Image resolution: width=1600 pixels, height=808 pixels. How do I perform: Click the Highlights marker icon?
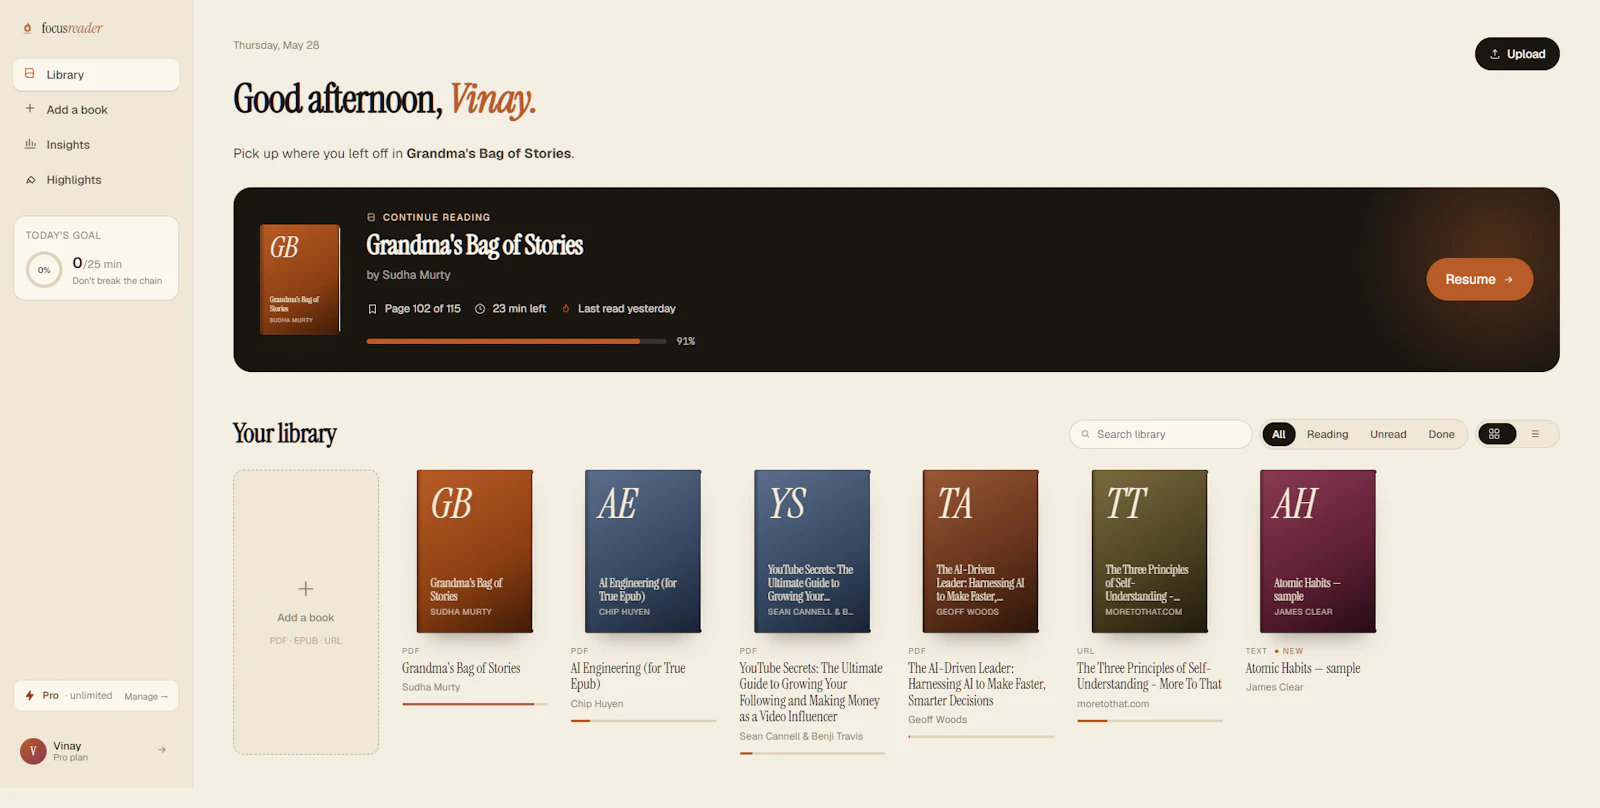(x=30, y=180)
